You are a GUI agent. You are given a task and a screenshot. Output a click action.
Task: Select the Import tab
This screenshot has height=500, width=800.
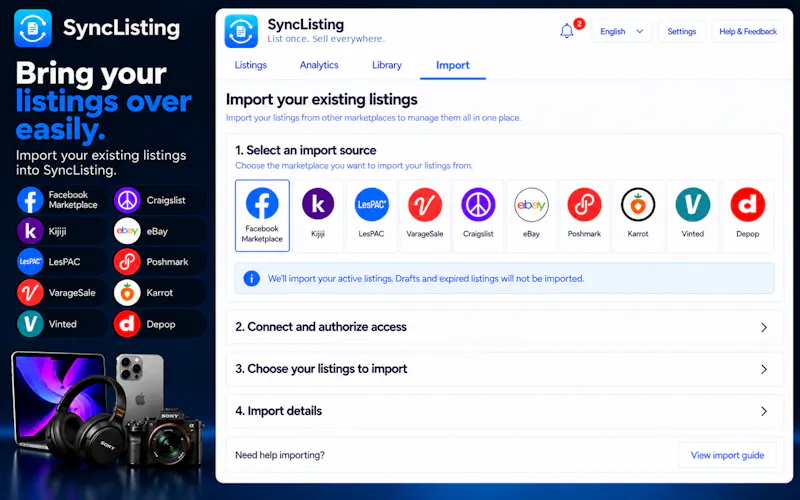coord(453,65)
